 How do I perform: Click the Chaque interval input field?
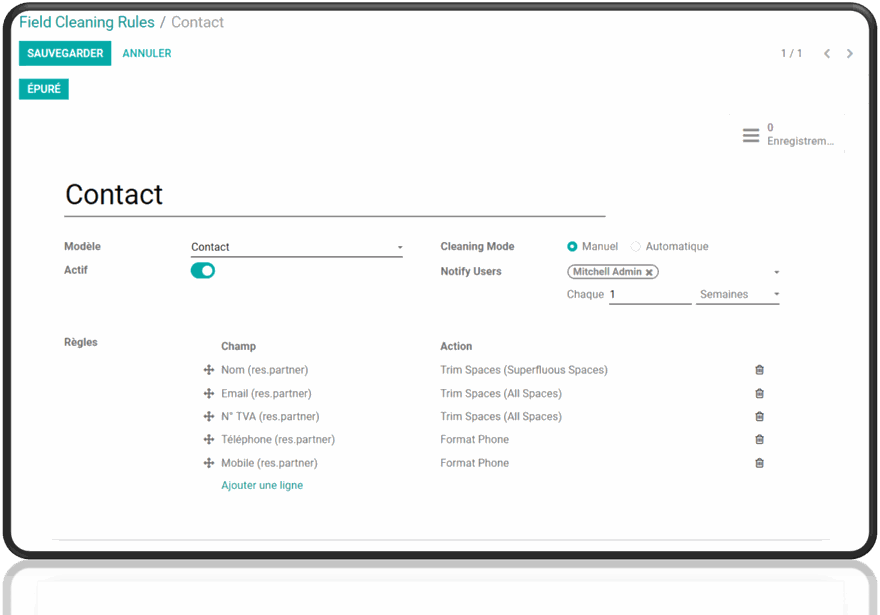pos(650,294)
